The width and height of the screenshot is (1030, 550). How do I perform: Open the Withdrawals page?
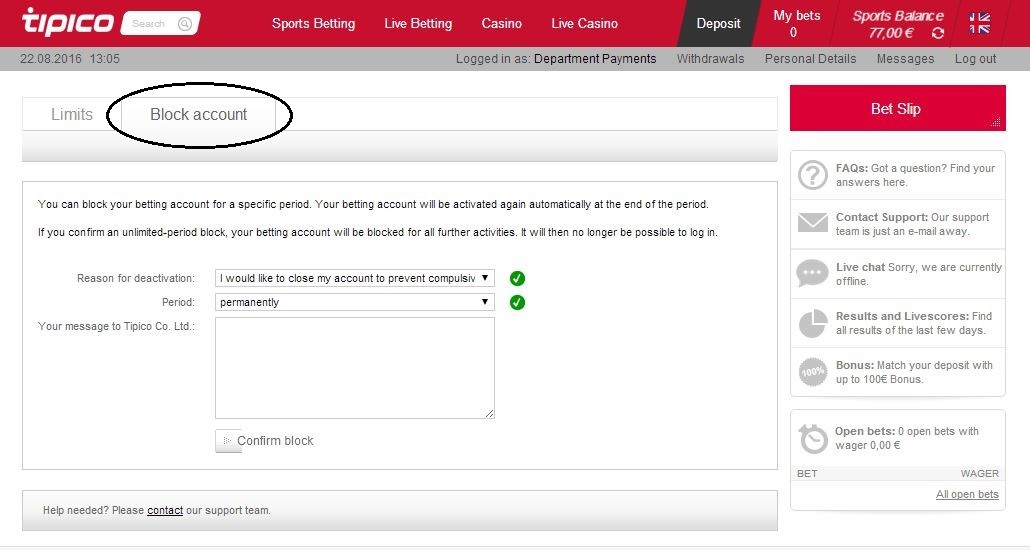tap(710, 58)
